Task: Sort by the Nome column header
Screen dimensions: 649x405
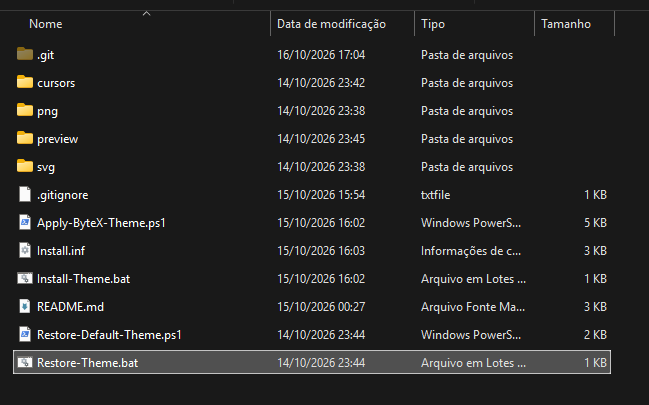Action: point(46,24)
